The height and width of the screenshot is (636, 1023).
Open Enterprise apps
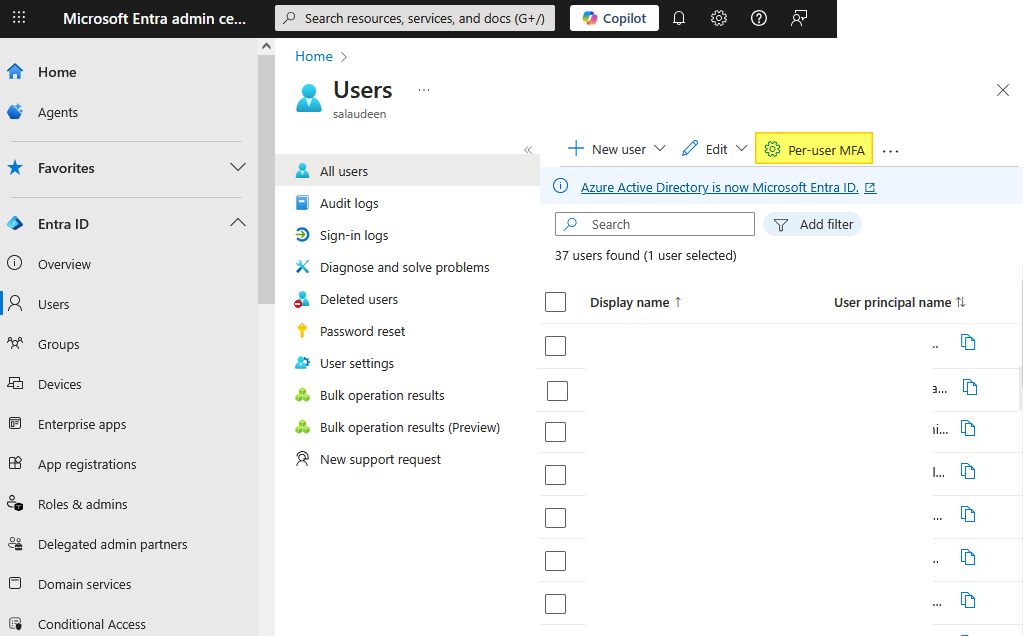82,425
